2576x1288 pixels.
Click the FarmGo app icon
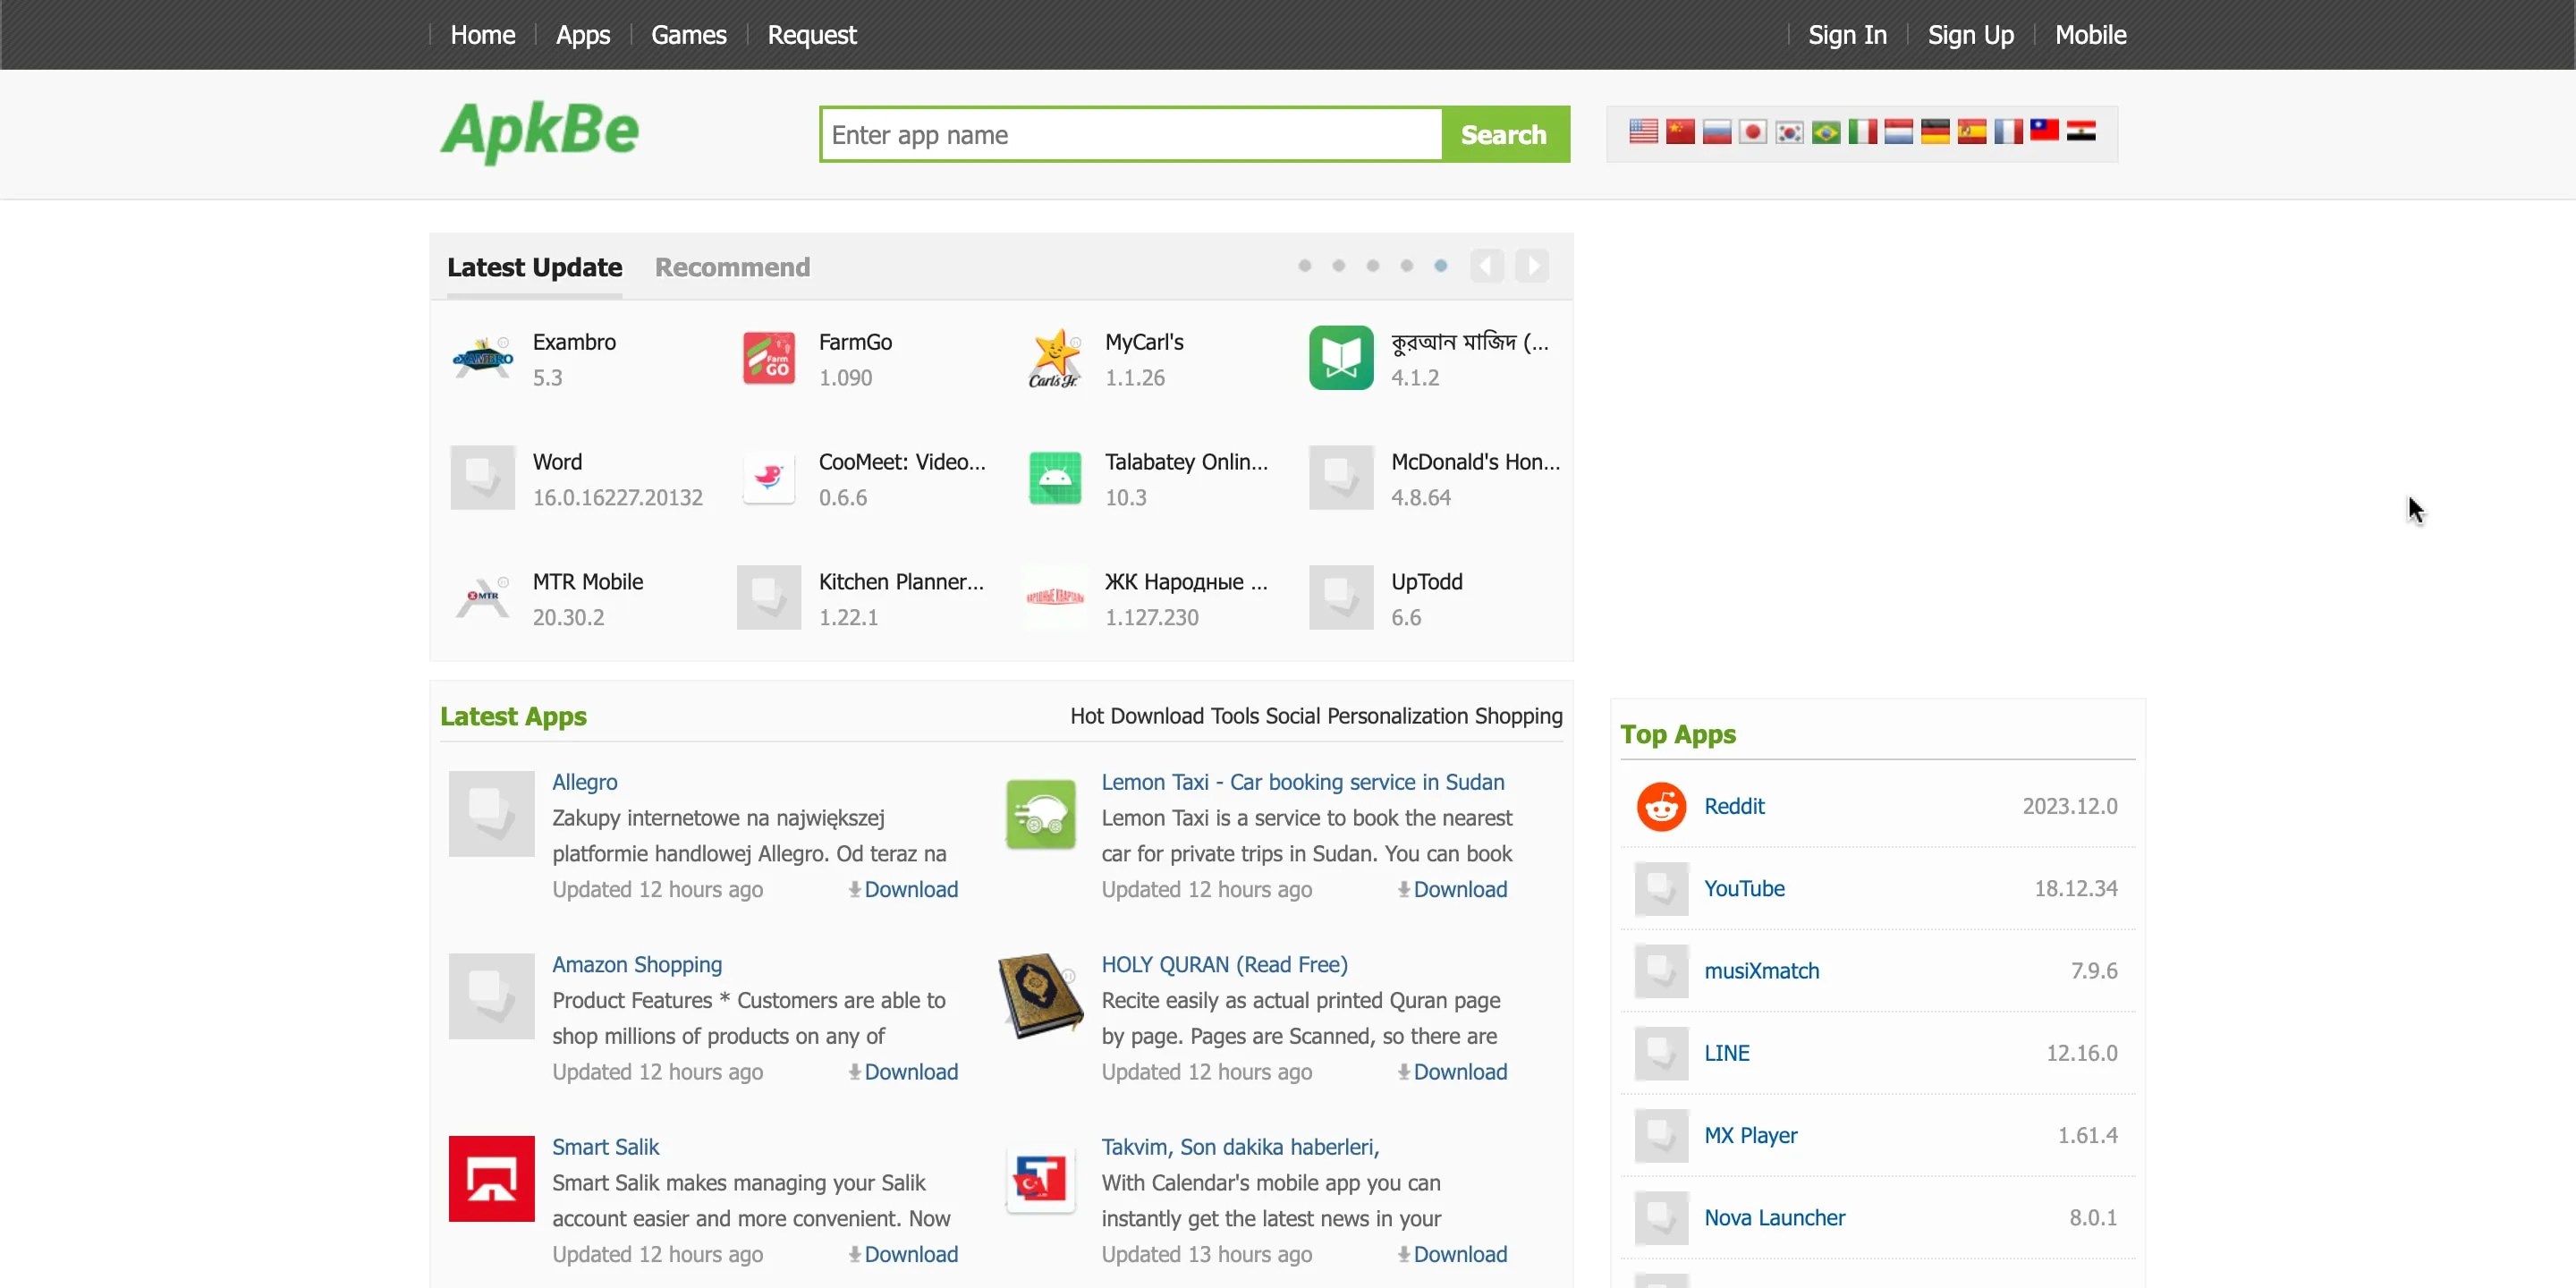click(768, 358)
